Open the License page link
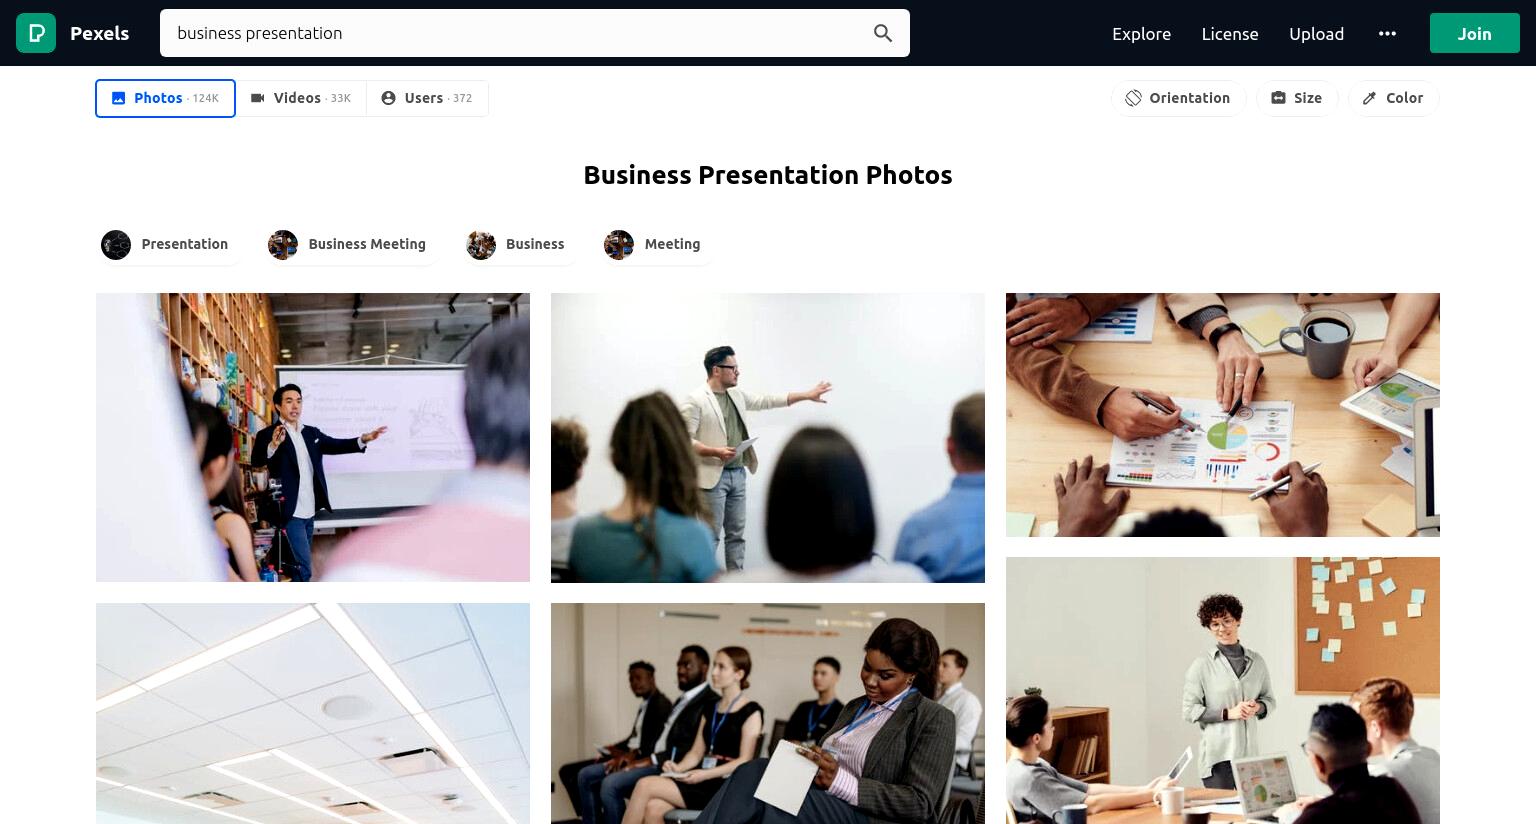1536x824 pixels. click(x=1230, y=33)
